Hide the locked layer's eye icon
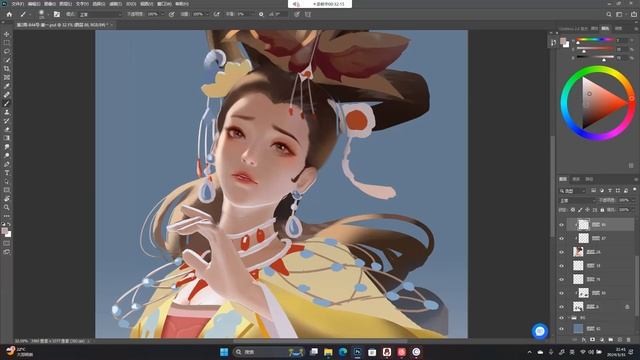640x360 pixels. tap(561, 307)
